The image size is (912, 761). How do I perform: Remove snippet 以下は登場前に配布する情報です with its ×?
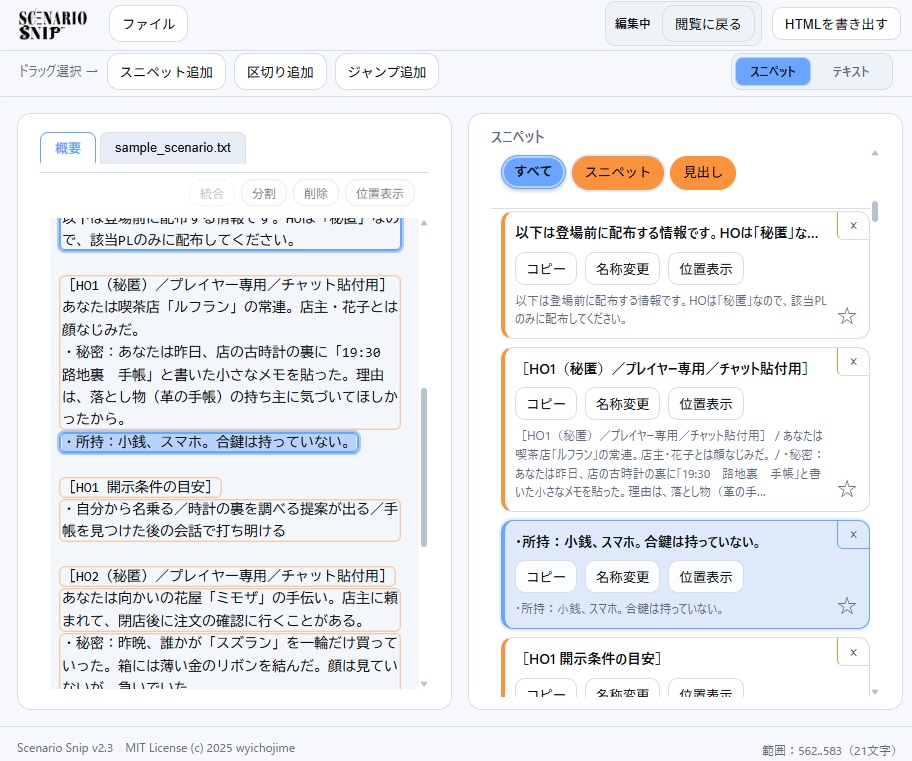point(853,226)
